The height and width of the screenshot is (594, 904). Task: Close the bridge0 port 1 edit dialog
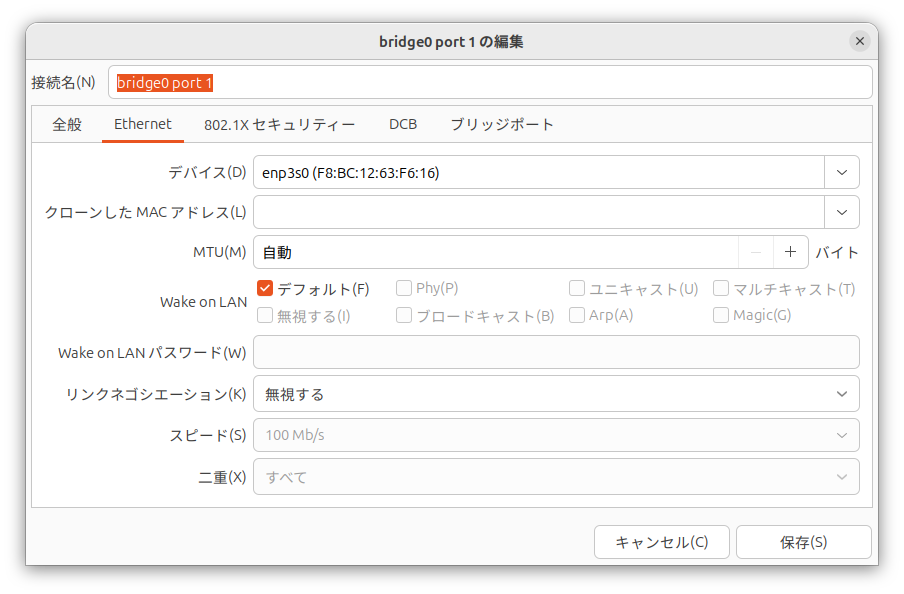[x=859, y=41]
